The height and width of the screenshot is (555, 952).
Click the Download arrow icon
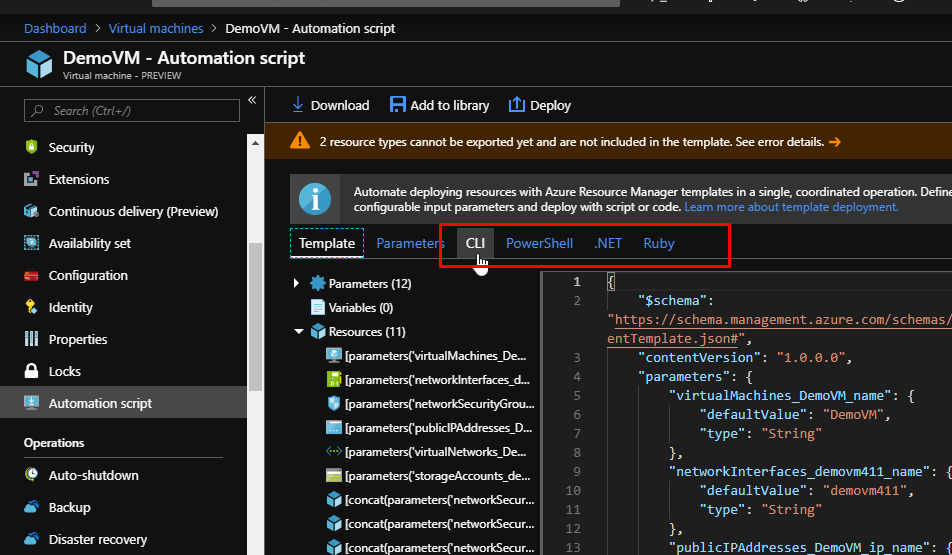[x=298, y=105]
